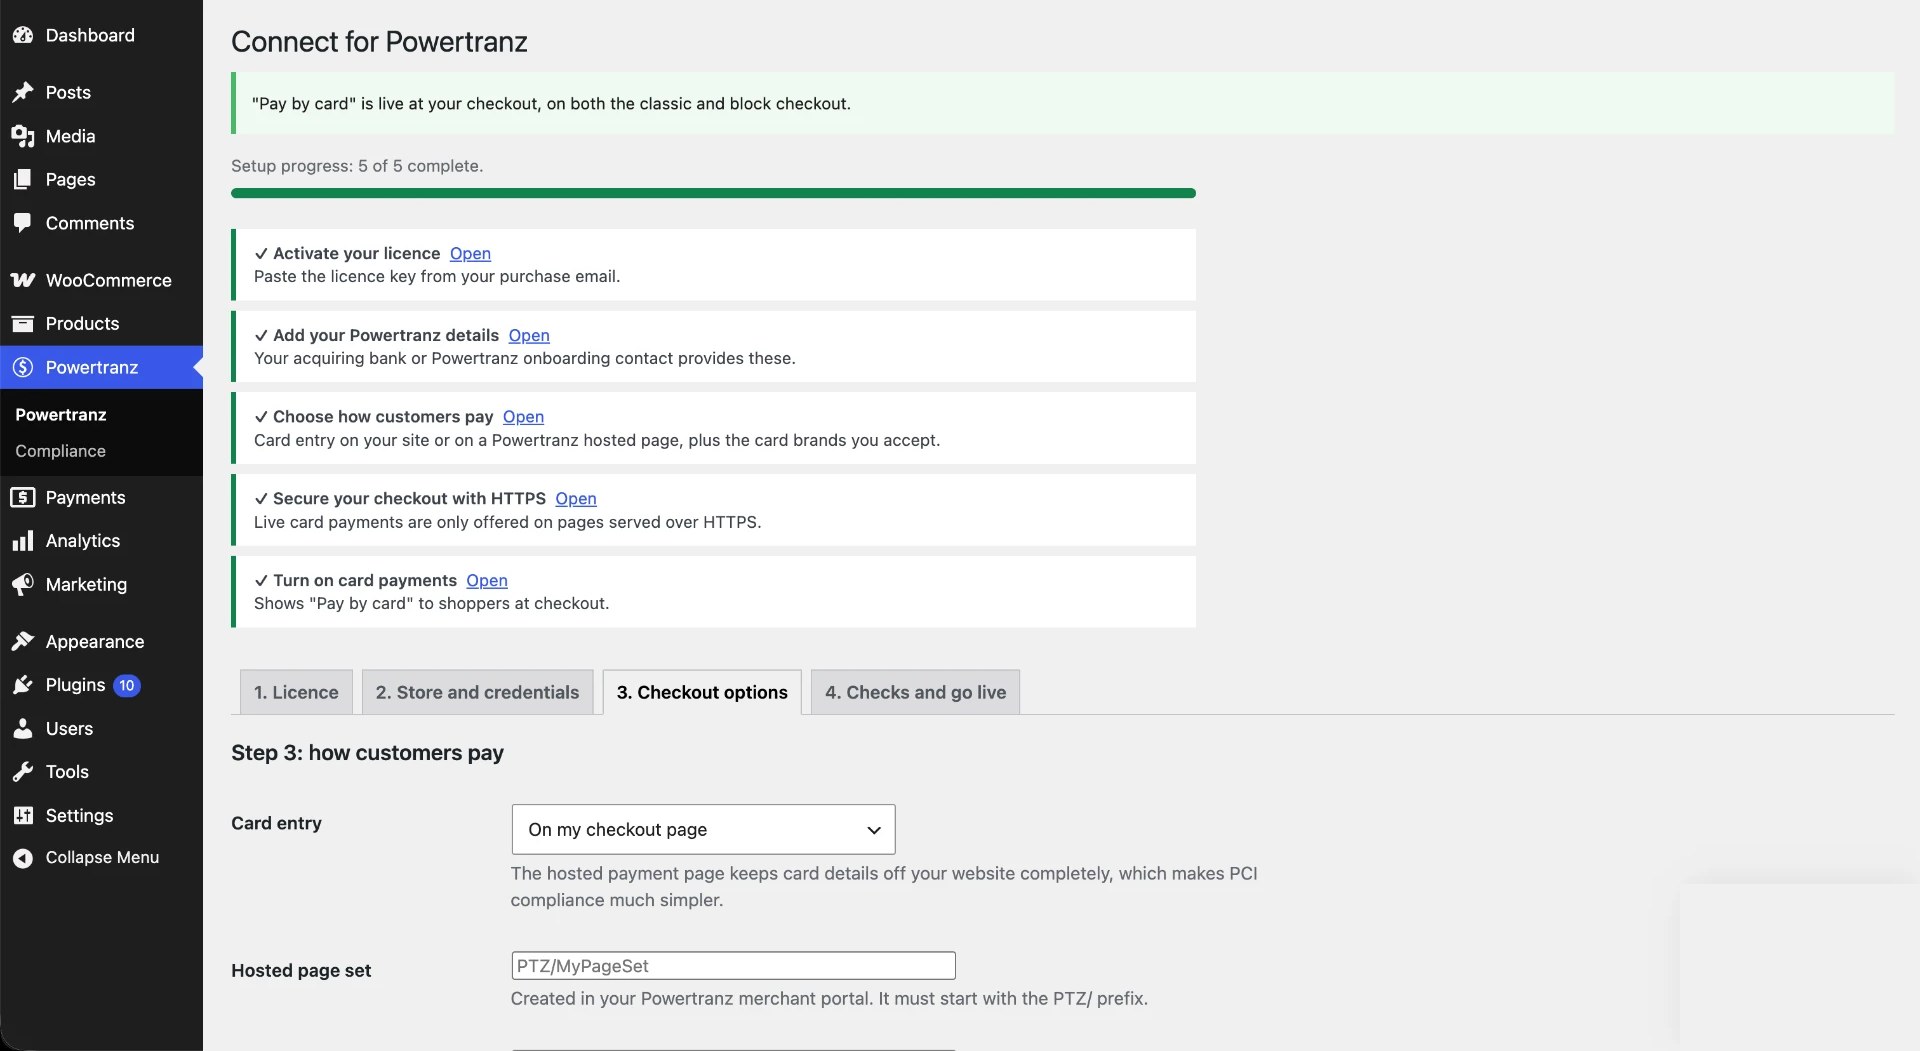Click the Users person icon
Screen dimensions: 1920x1051
pyautogui.click(x=23, y=728)
